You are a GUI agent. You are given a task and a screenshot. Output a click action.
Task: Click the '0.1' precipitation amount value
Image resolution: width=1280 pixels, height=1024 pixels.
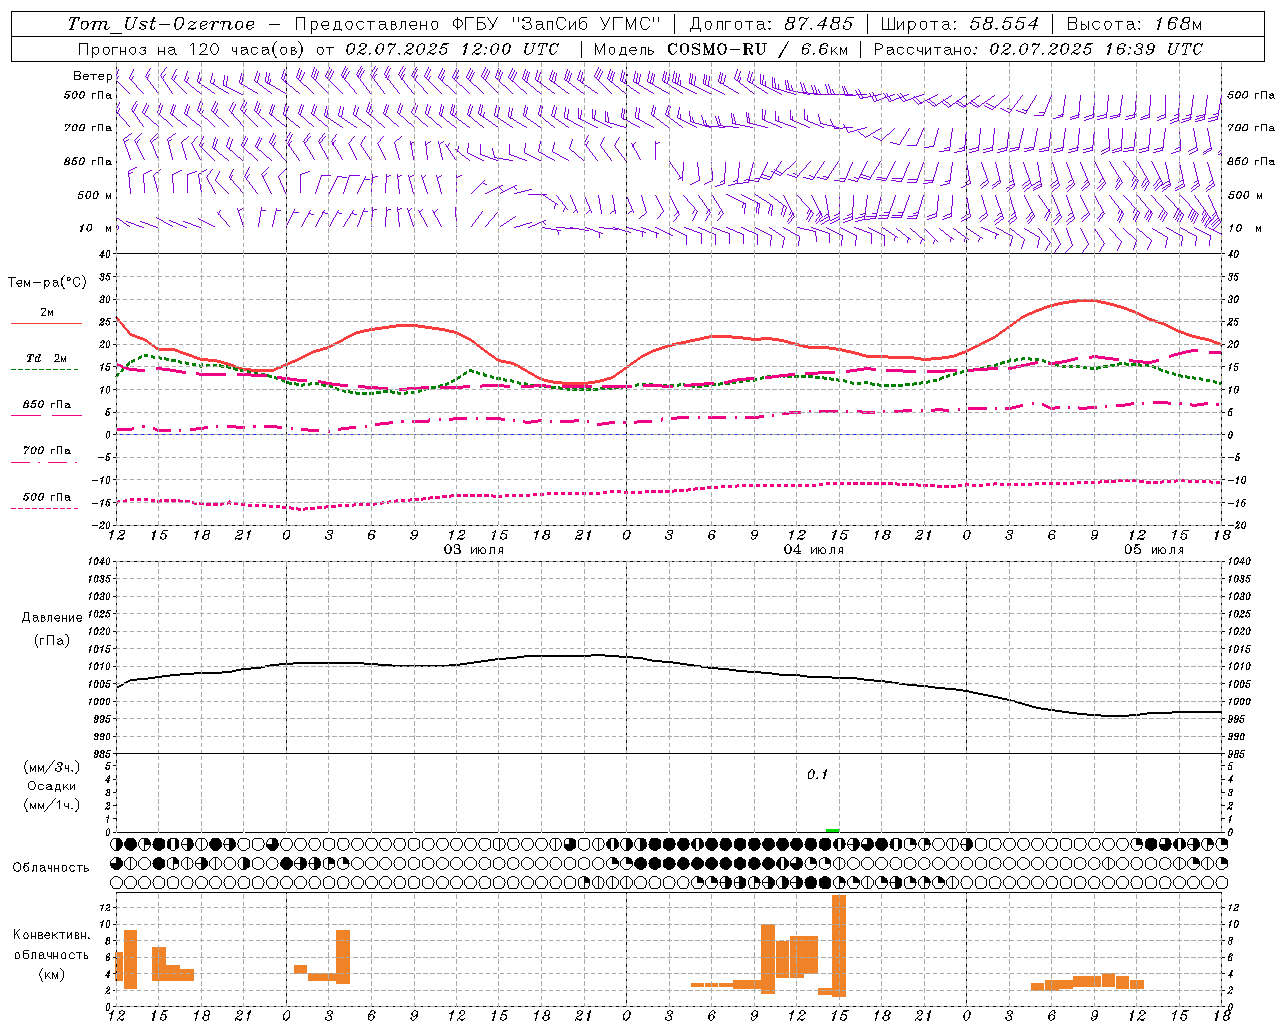(818, 775)
